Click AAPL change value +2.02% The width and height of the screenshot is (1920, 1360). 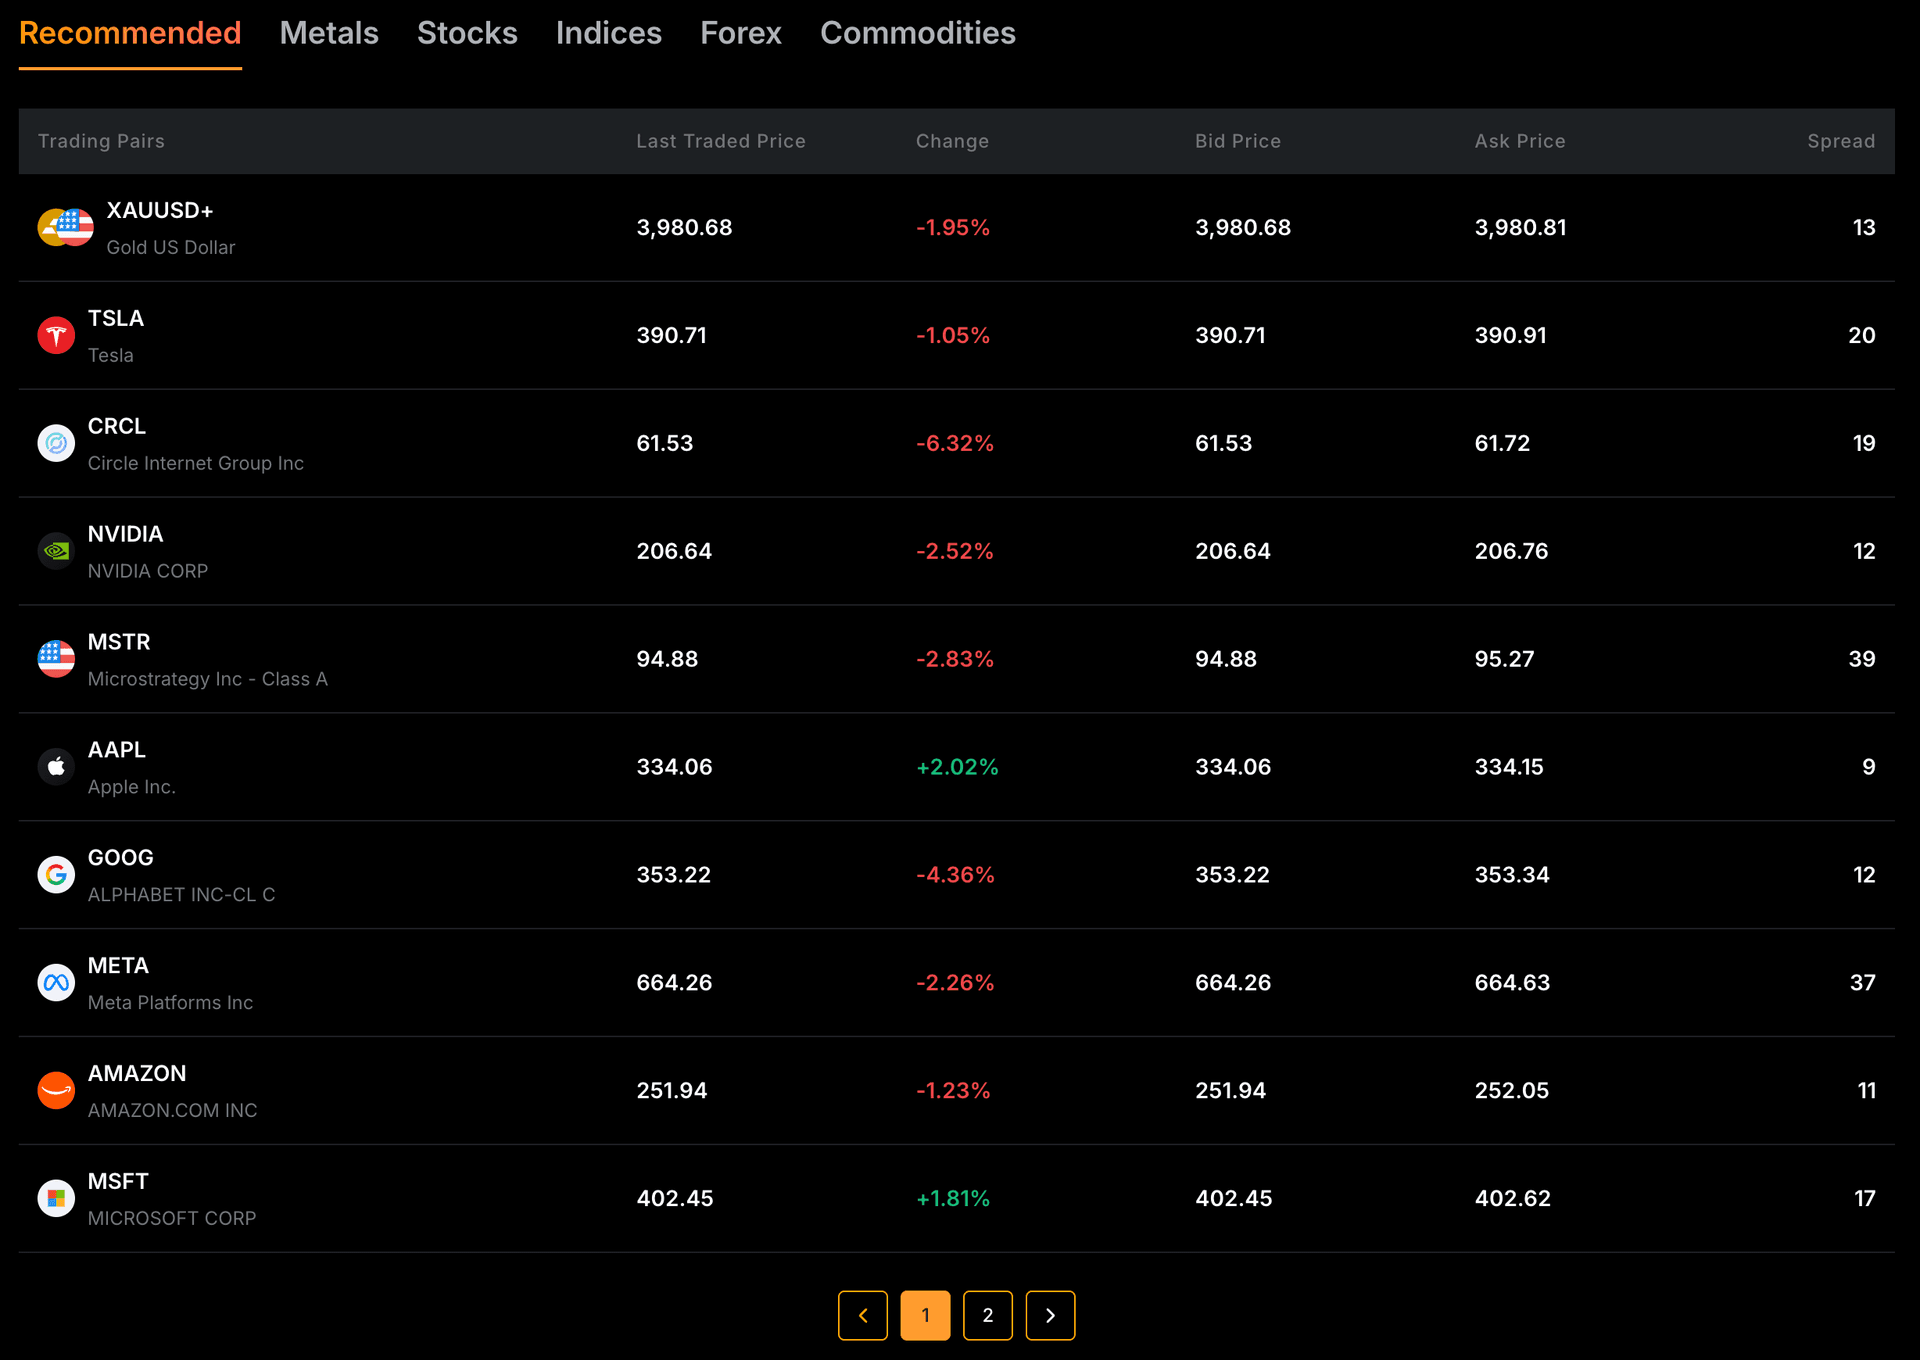point(957,767)
